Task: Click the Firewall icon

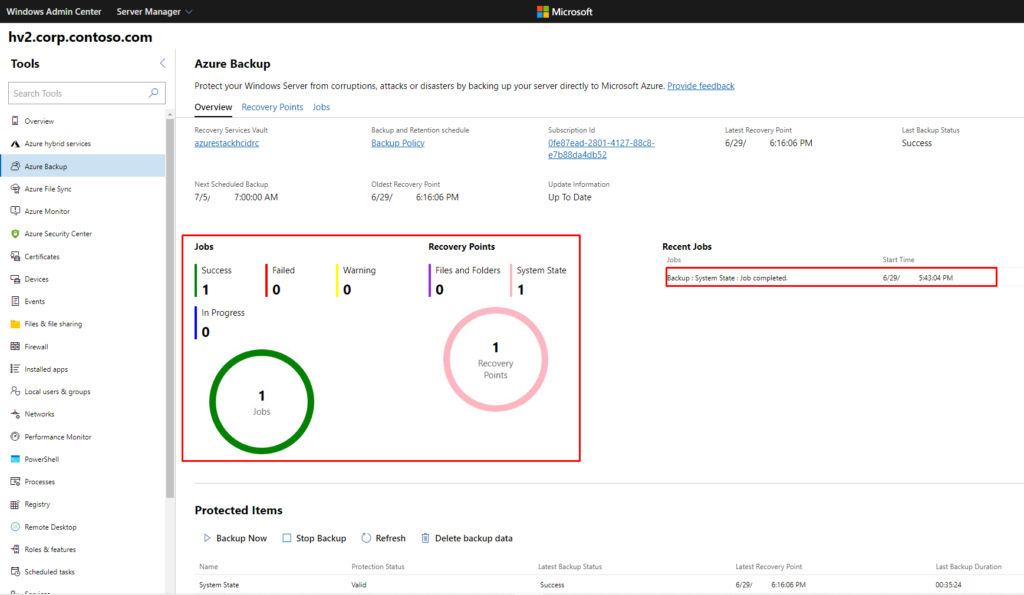Action: point(15,346)
